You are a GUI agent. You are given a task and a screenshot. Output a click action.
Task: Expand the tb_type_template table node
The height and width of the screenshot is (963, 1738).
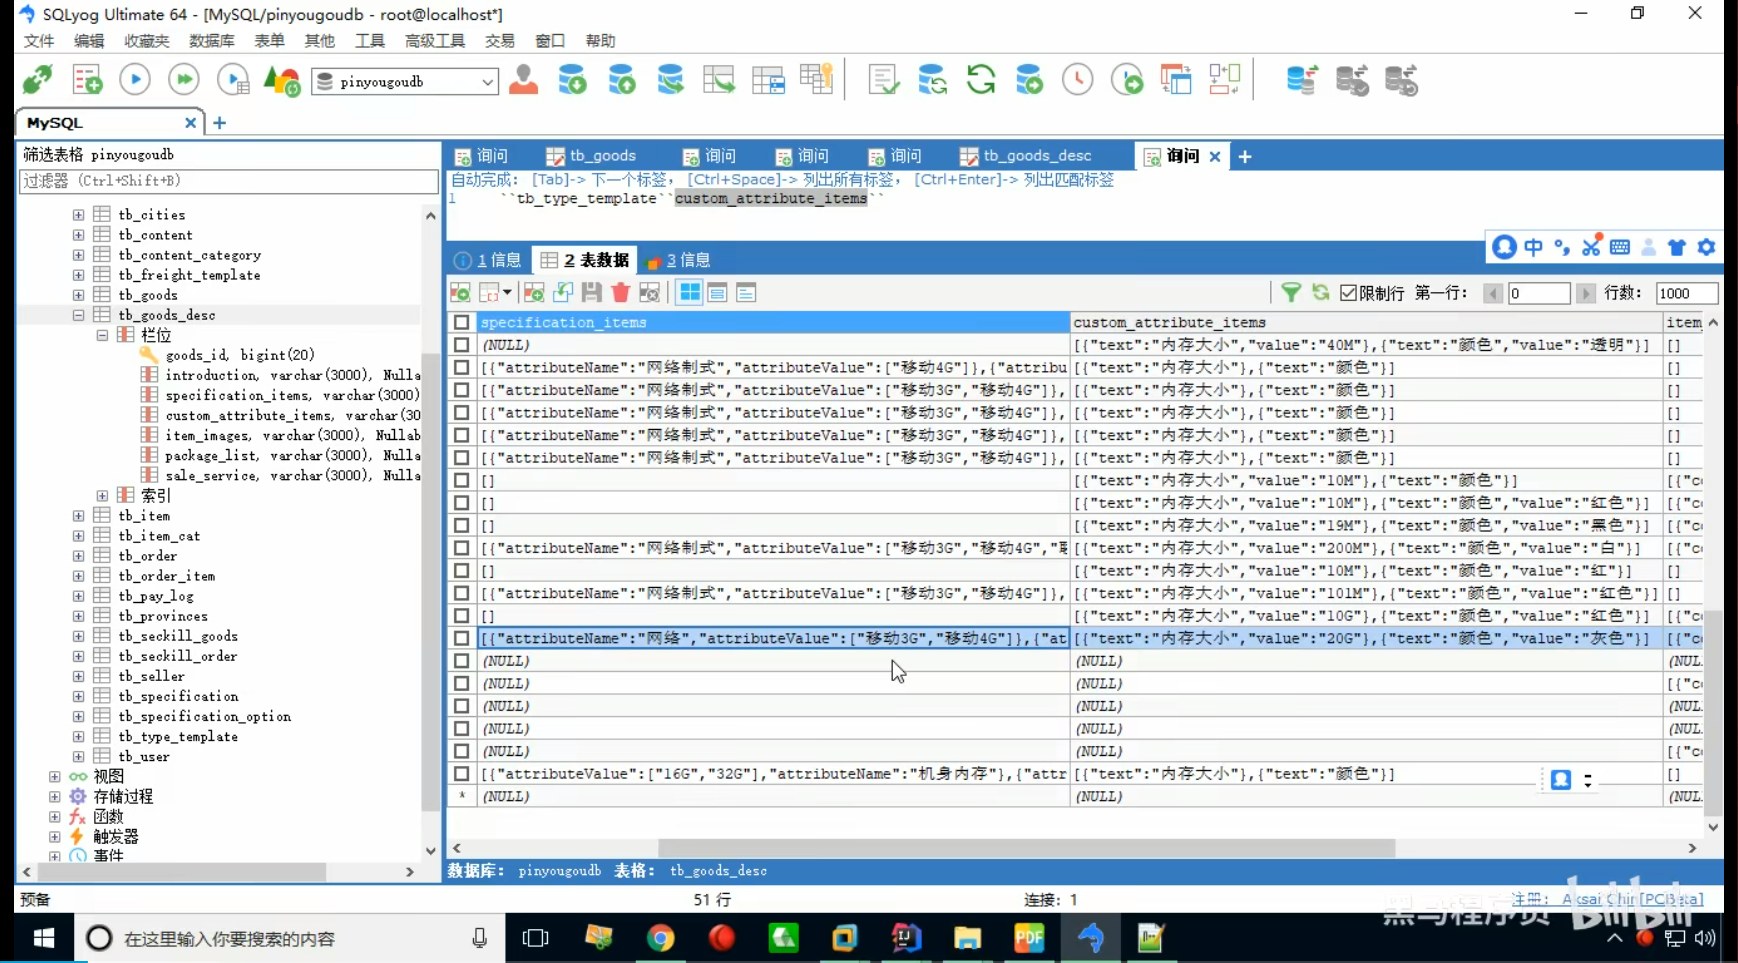[x=78, y=737]
